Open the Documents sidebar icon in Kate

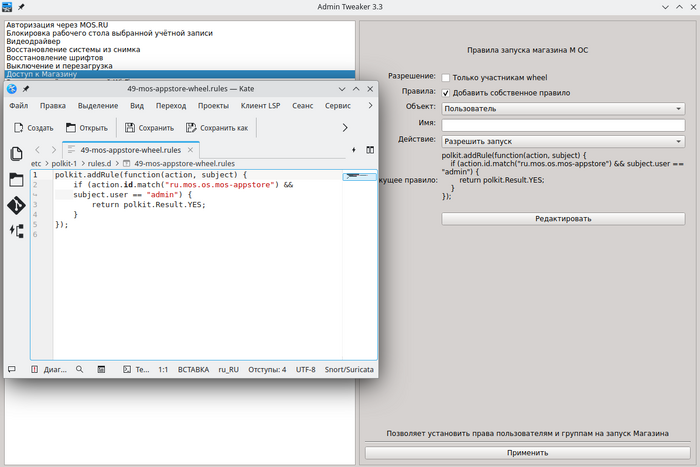tap(16, 154)
